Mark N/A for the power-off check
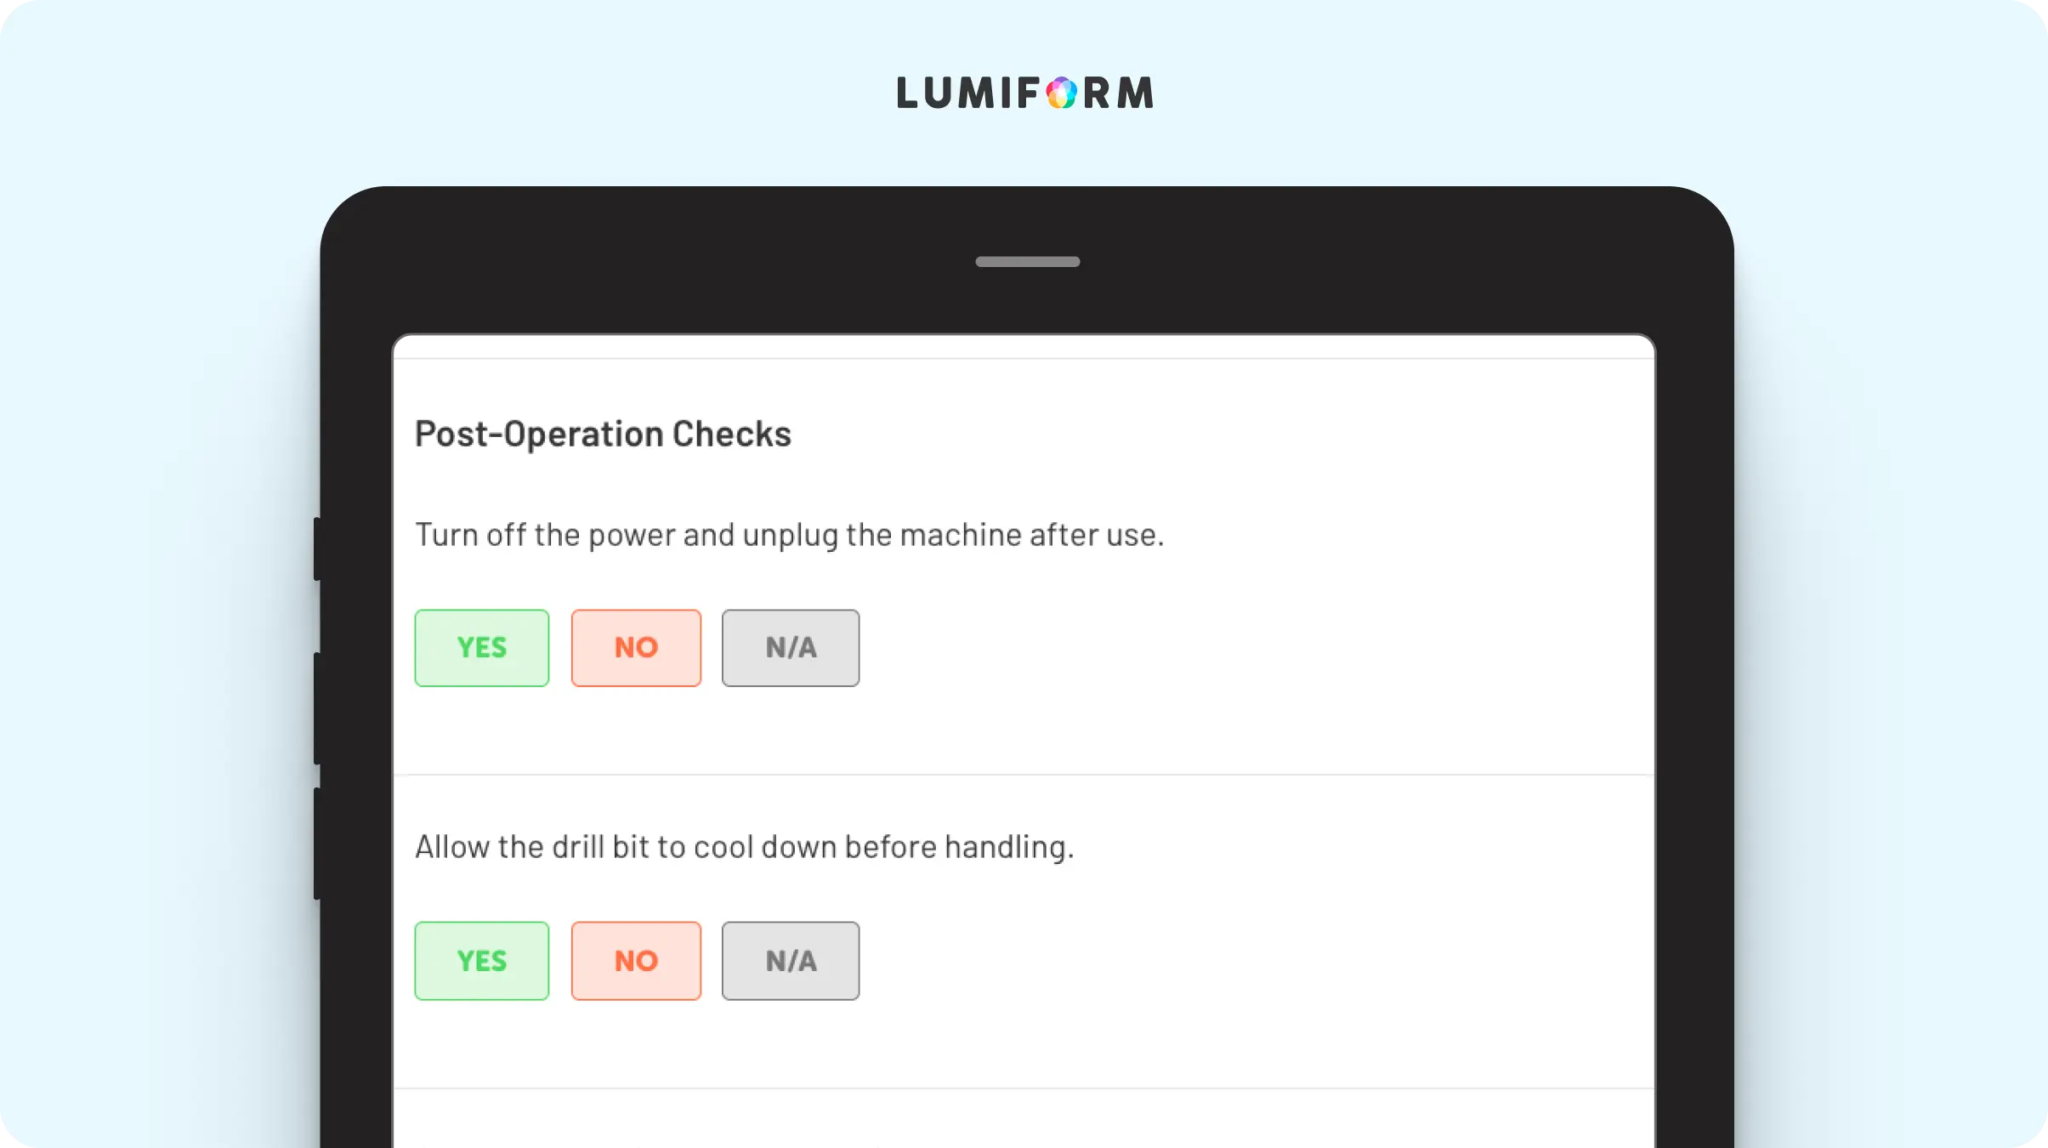This screenshot has width=2048, height=1148. tap(790, 648)
